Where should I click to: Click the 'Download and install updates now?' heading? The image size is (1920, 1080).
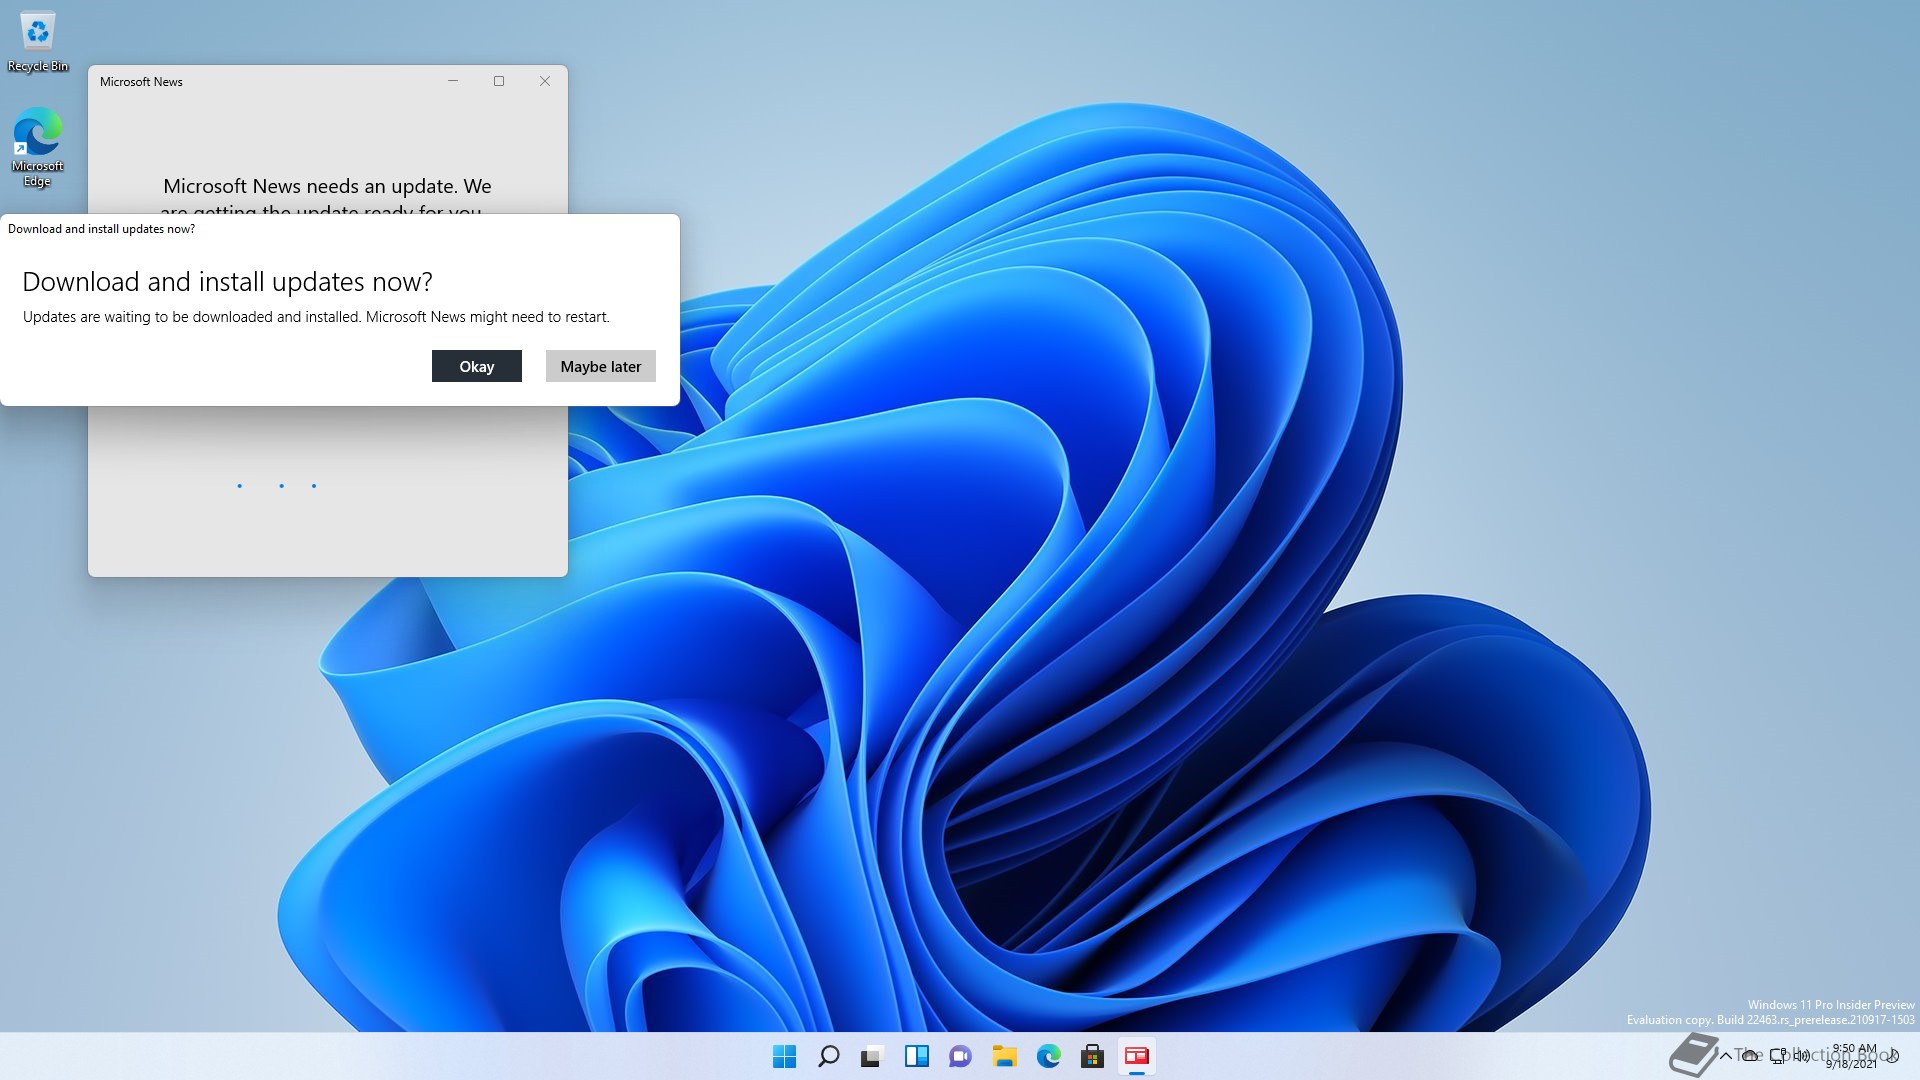pos(227,282)
